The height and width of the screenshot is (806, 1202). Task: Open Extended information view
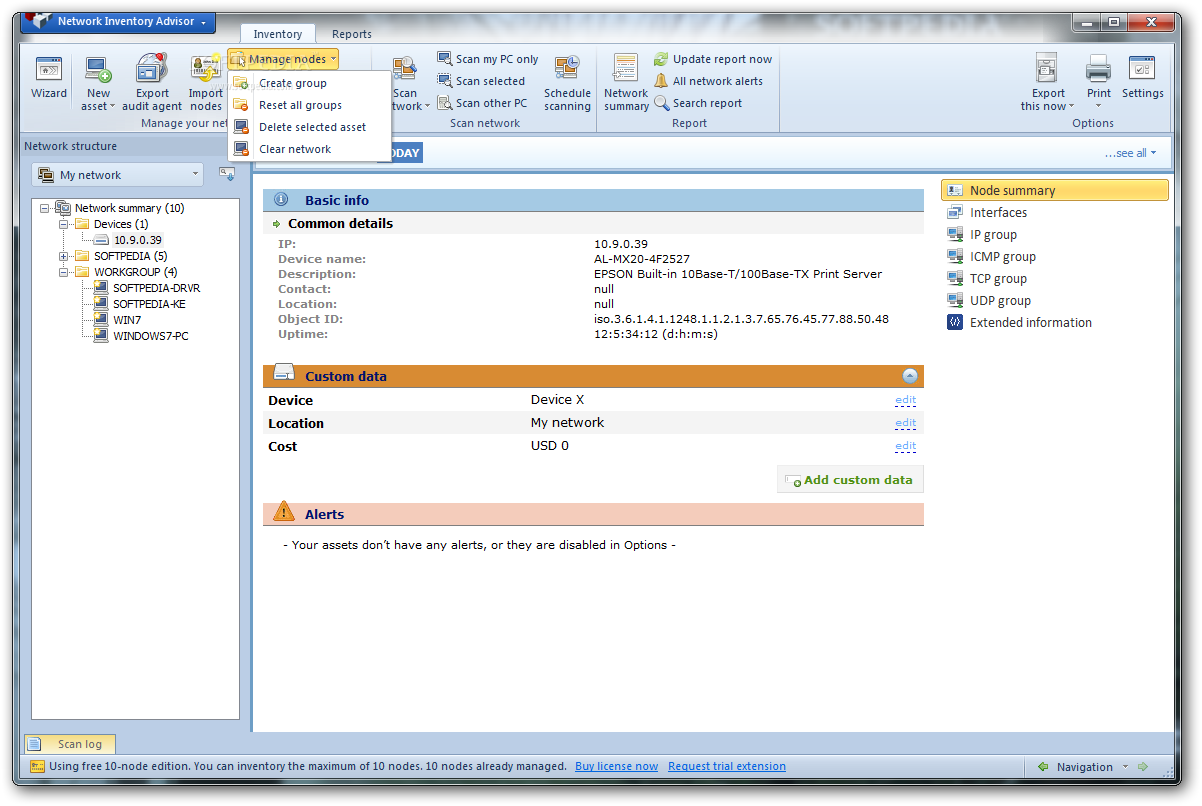click(1031, 322)
